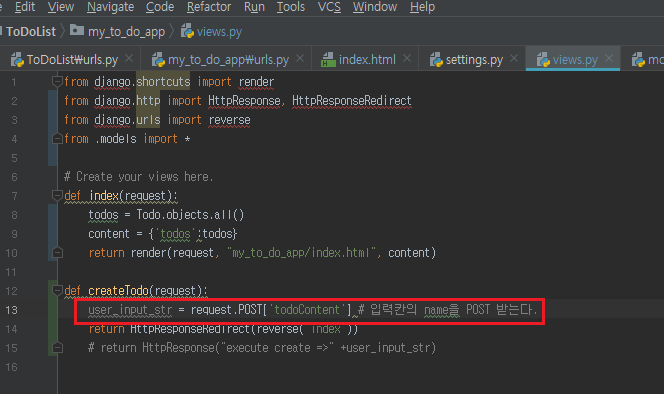Viewport: 664px width, 394px height.
Task: Click 'Todo.objects.all()' on line 8
Action: 190,215
